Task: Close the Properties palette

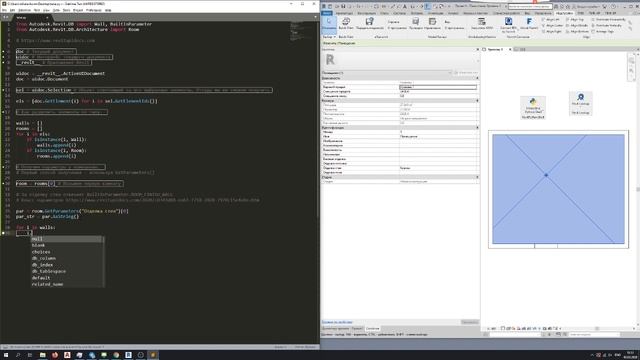Action: pos(477,49)
